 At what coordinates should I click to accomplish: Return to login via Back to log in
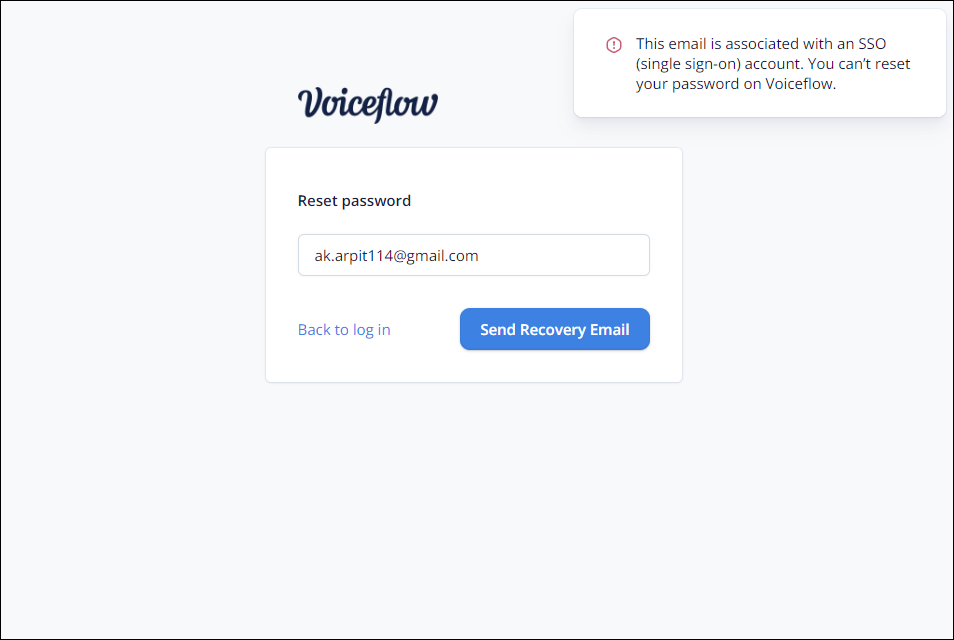(344, 330)
